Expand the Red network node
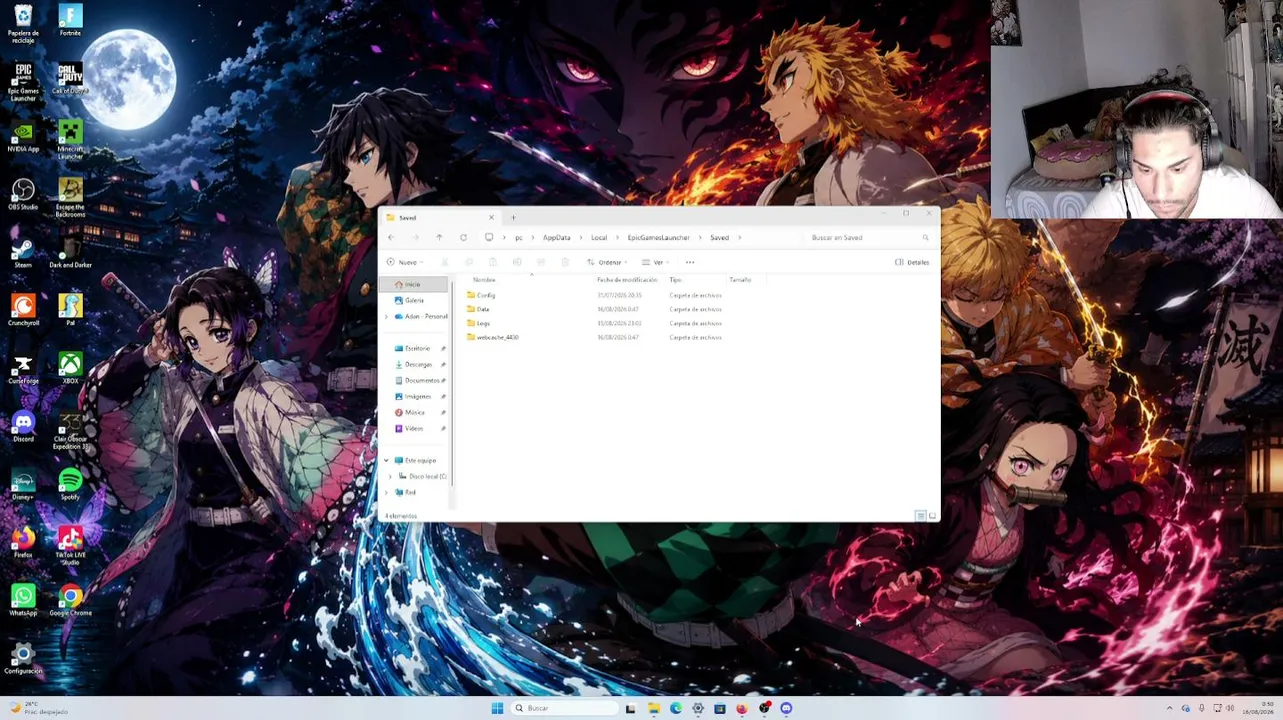Screen dimensions: 1283x720 pos(387,492)
